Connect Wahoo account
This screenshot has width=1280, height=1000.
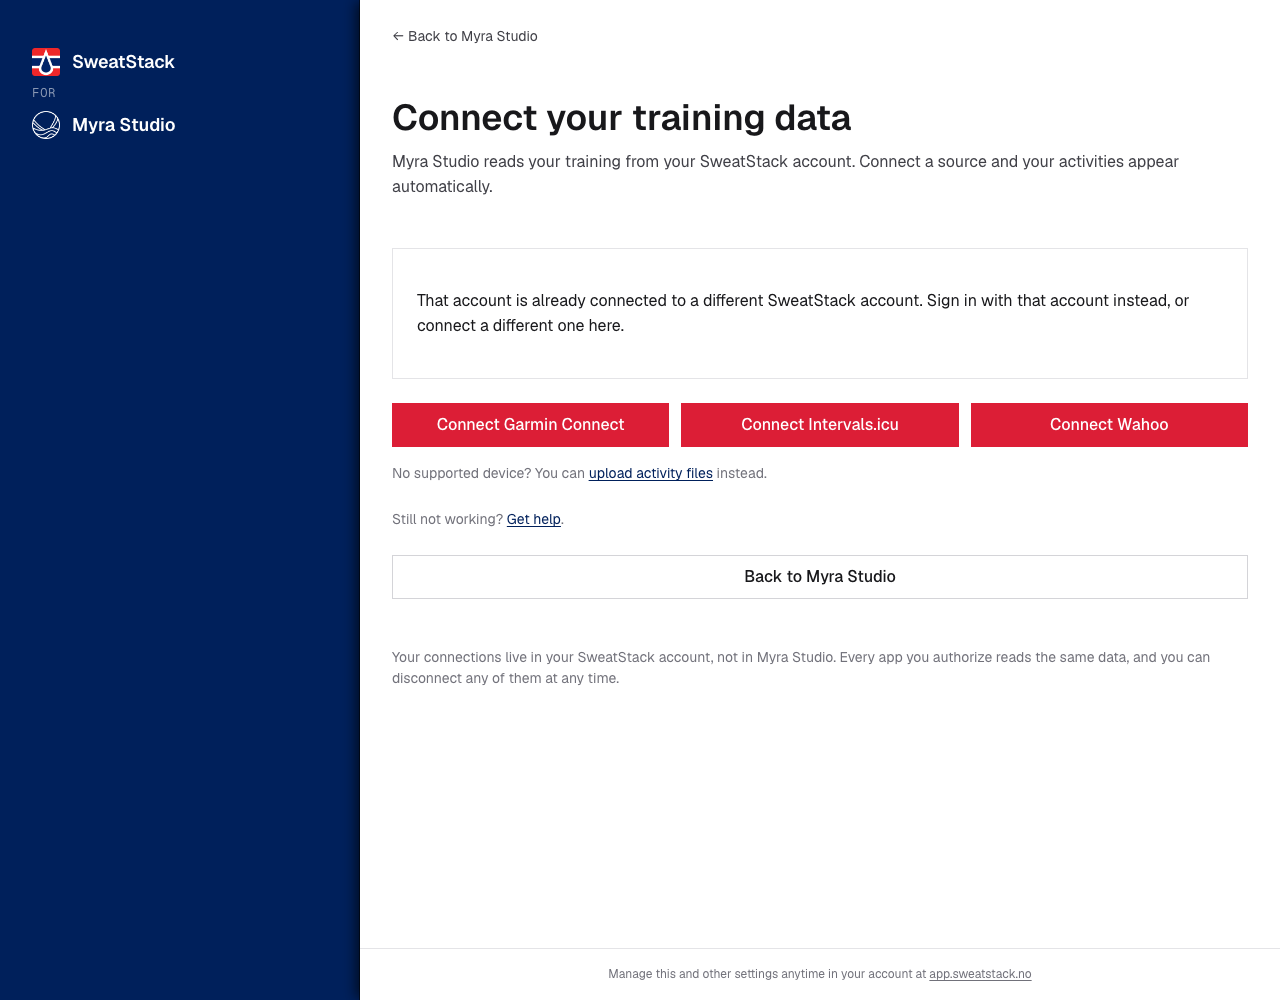tap(1109, 425)
